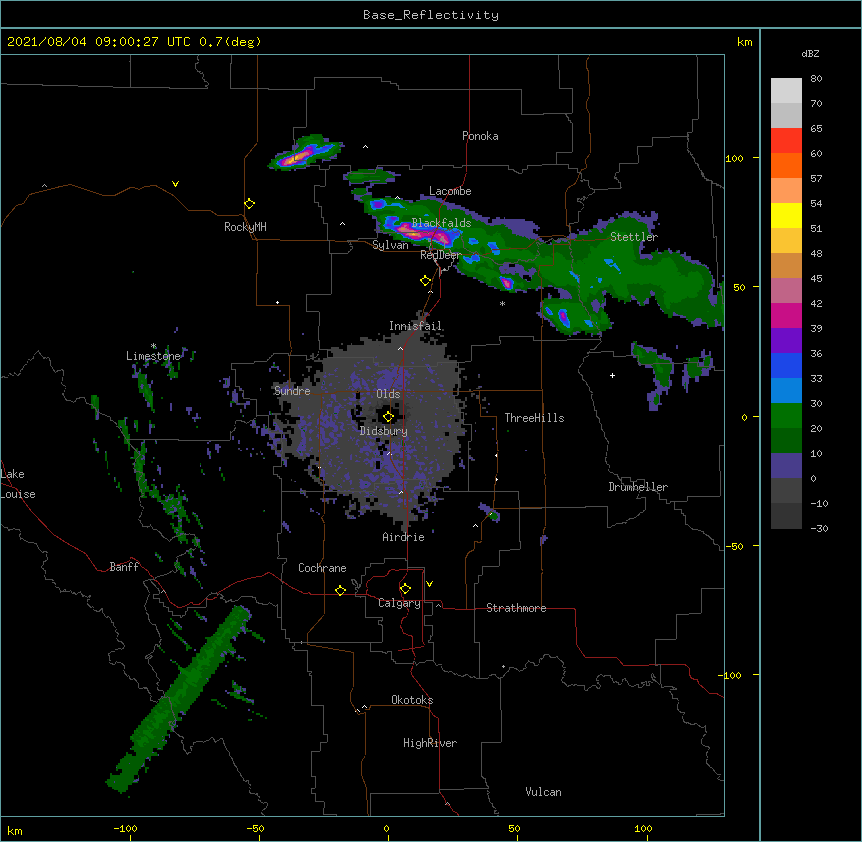Click the Ponoka city label
862x842 pixels.
click(x=480, y=136)
